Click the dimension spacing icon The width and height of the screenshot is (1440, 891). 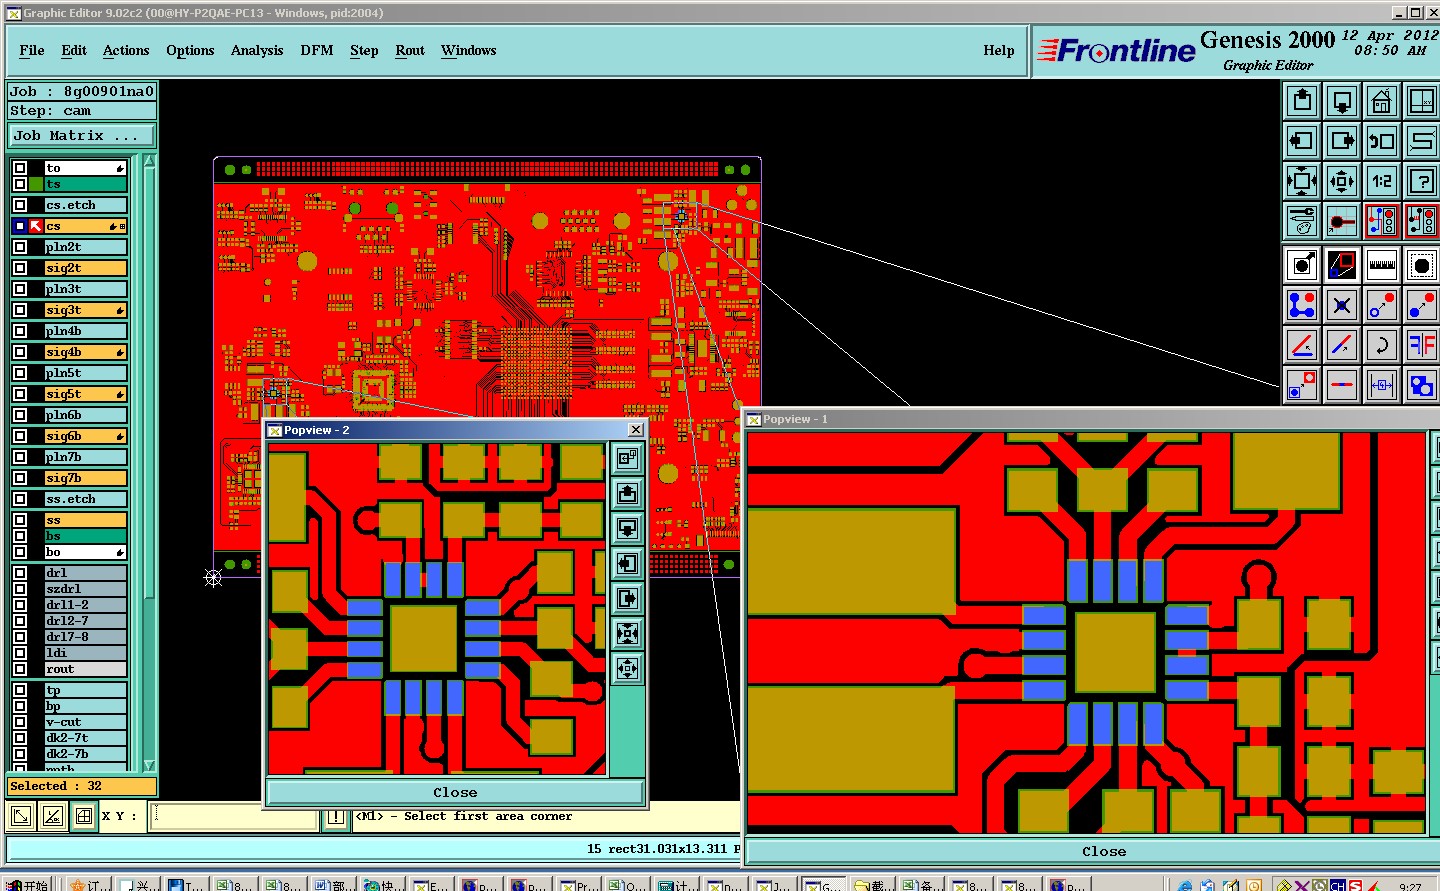click(x=1382, y=385)
